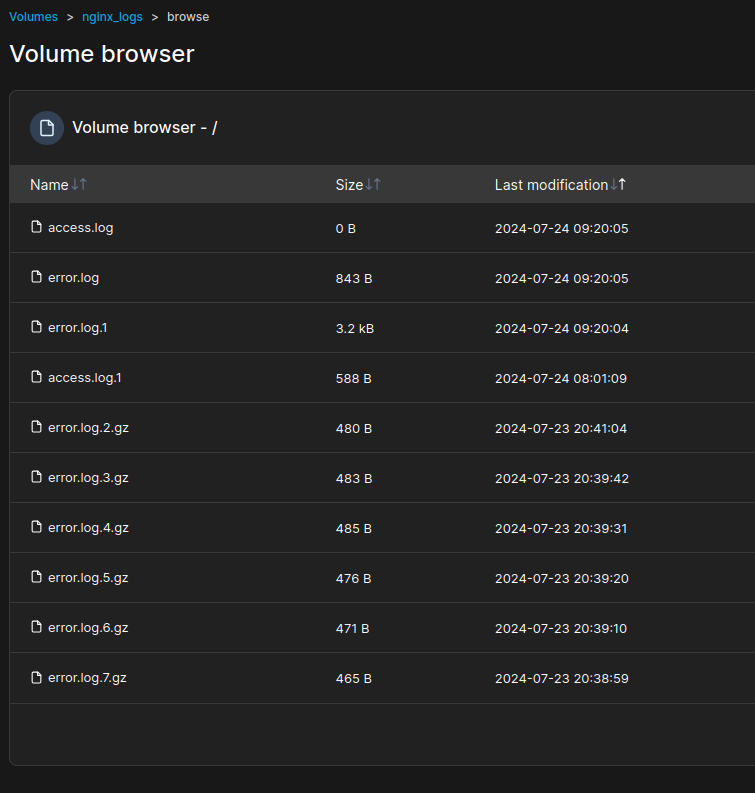Open nginx_logs breadcrumb link
Viewport: 755px width, 793px height.
point(112,17)
